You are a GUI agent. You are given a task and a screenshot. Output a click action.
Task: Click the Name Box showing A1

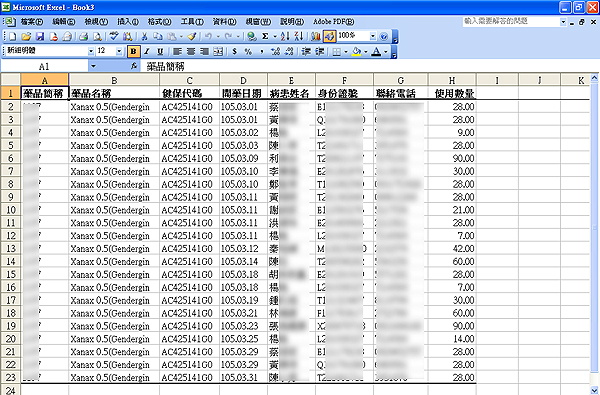(44, 67)
